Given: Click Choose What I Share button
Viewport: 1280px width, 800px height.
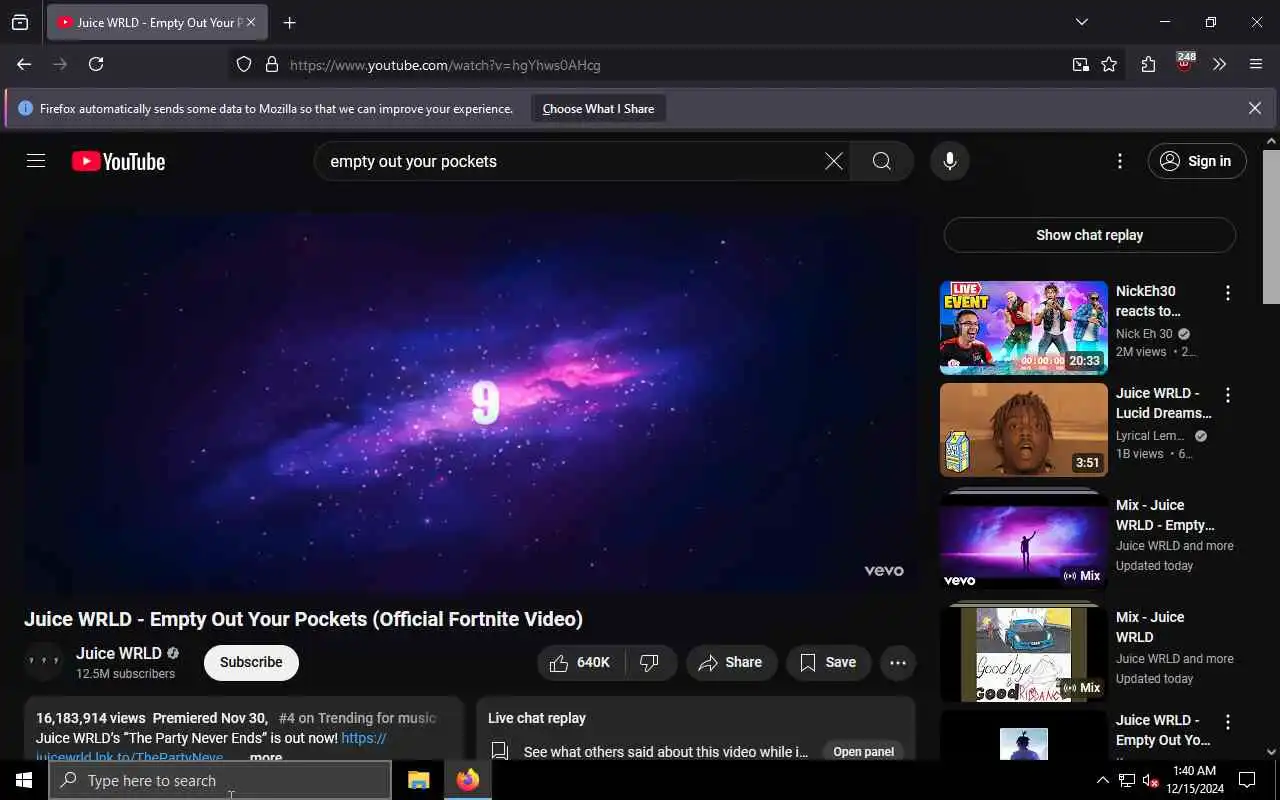Looking at the screenshot, I should point(598,108).
